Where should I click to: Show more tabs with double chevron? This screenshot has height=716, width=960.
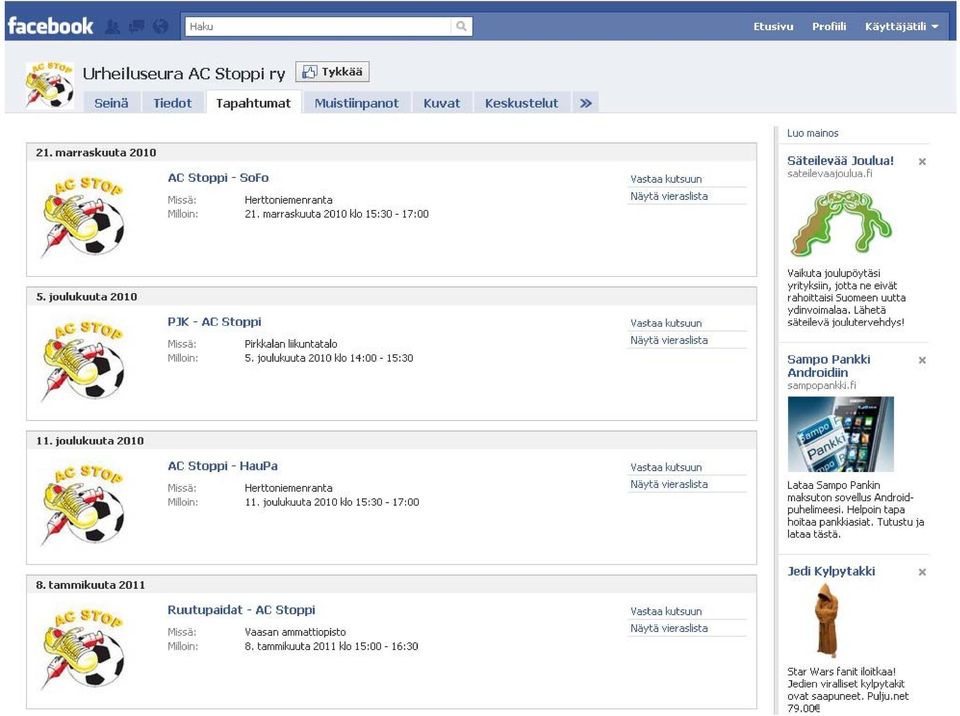pyautogui.click(x=586, y=103)
